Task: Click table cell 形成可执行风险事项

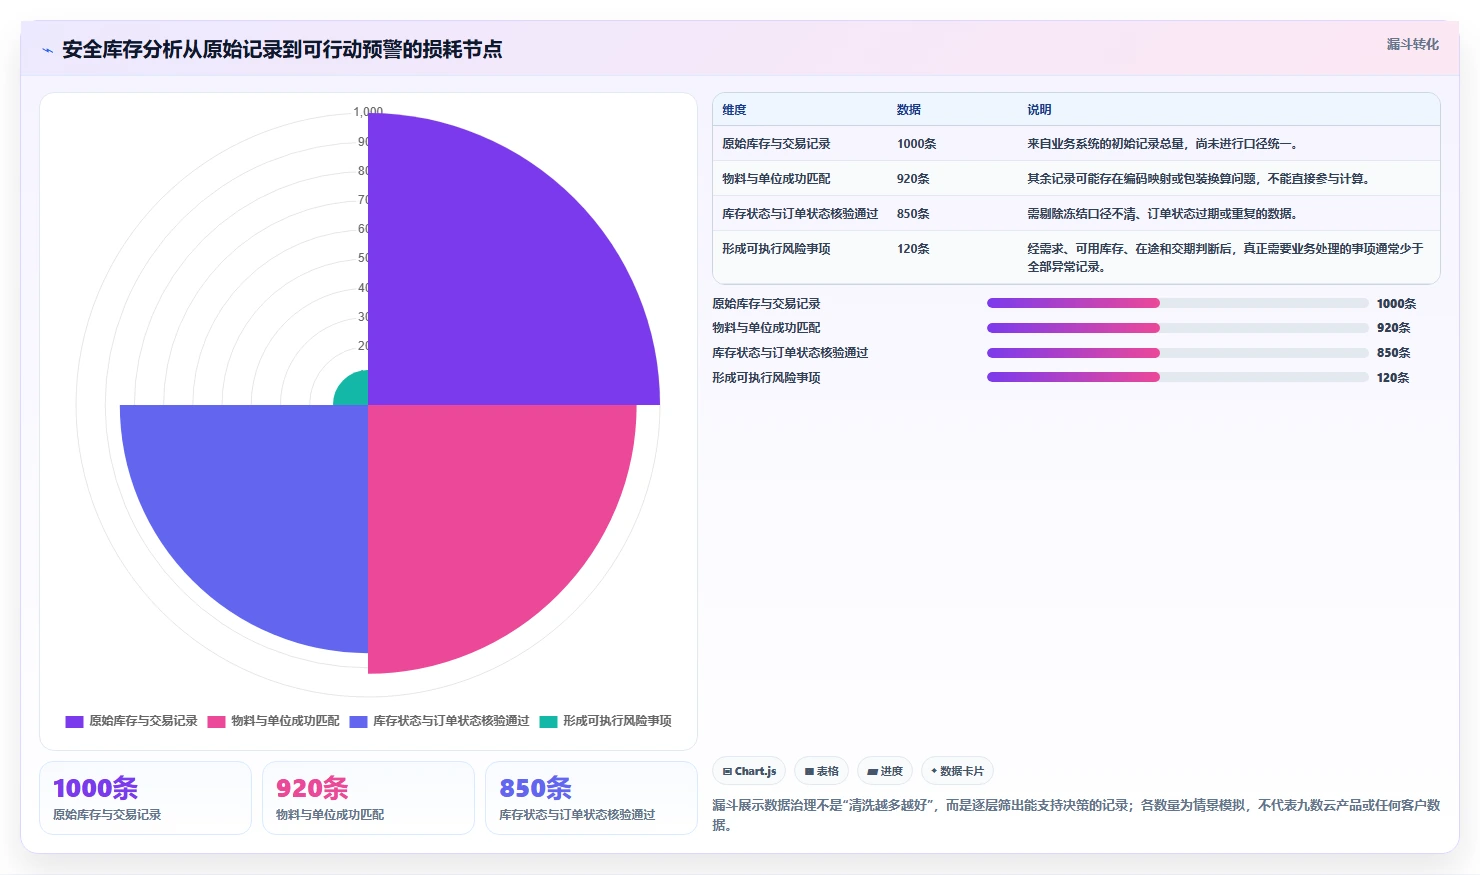Action: [x=776, y=249]
